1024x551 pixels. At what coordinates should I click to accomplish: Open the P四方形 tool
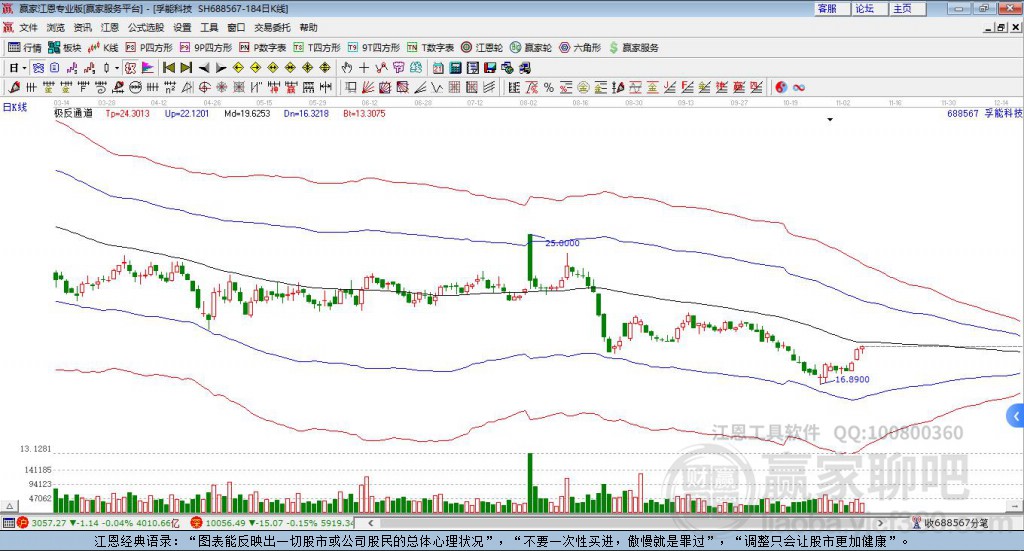(x=149, y=48)
